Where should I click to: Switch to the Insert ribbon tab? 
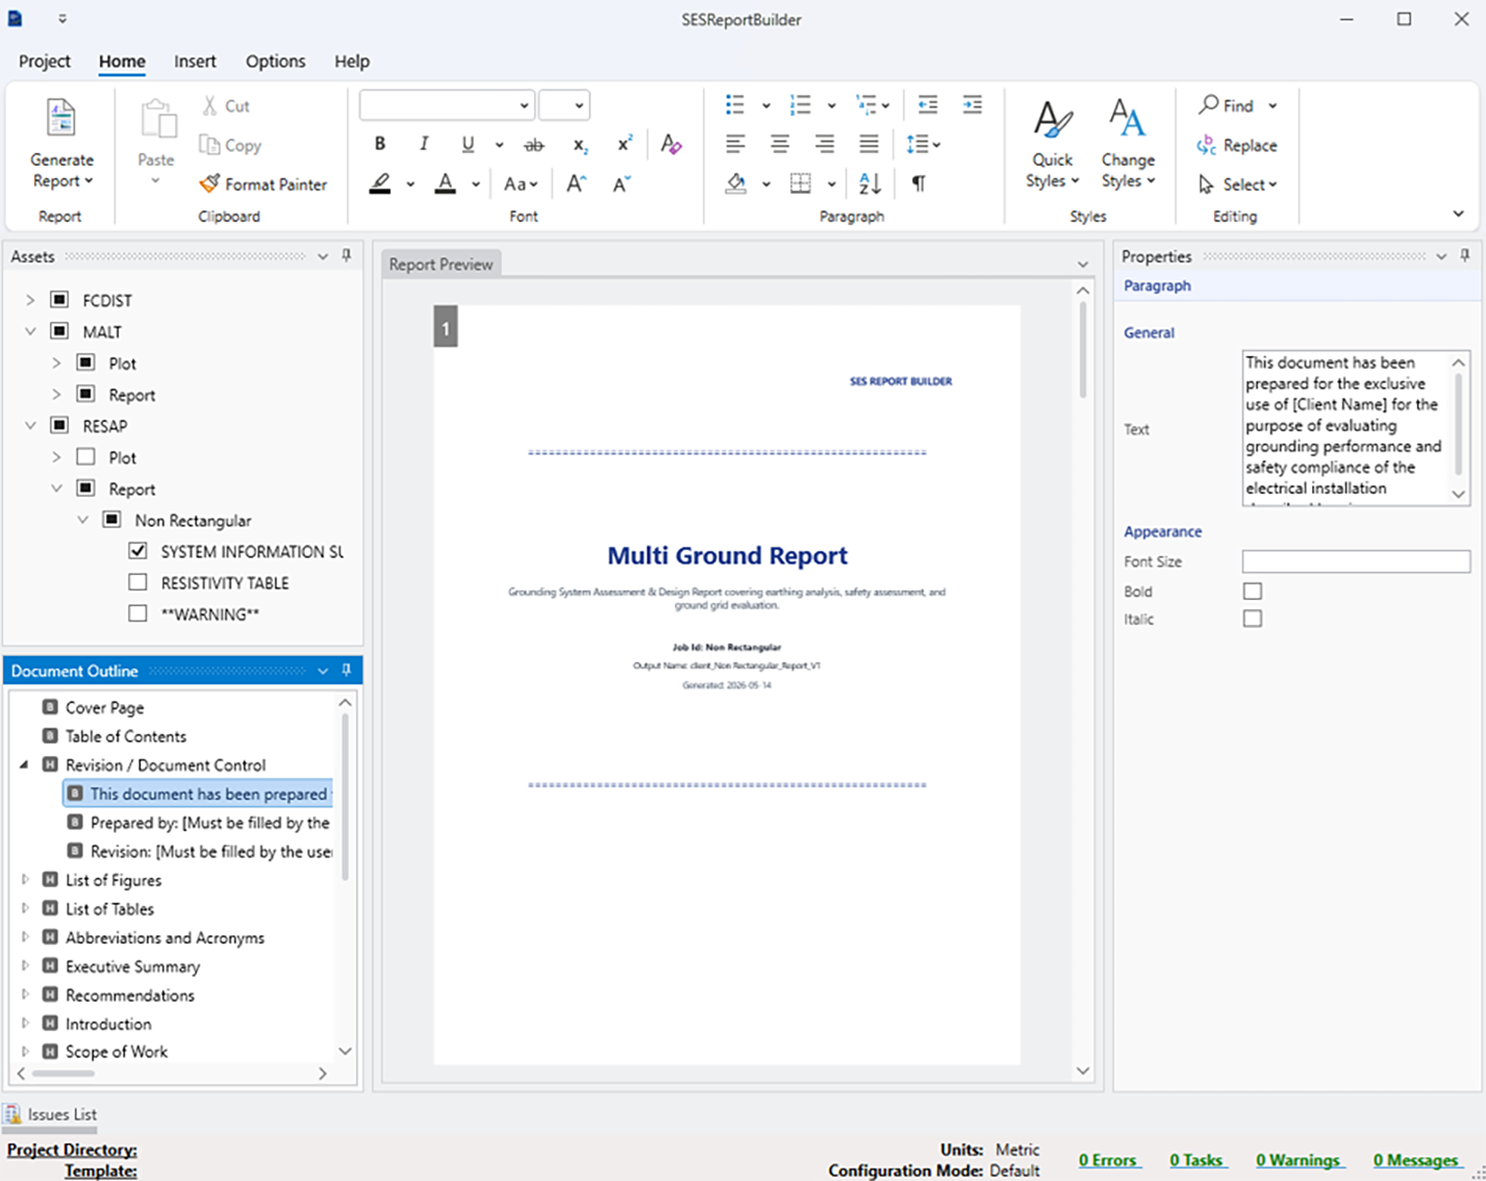click(x=195, y=61)
